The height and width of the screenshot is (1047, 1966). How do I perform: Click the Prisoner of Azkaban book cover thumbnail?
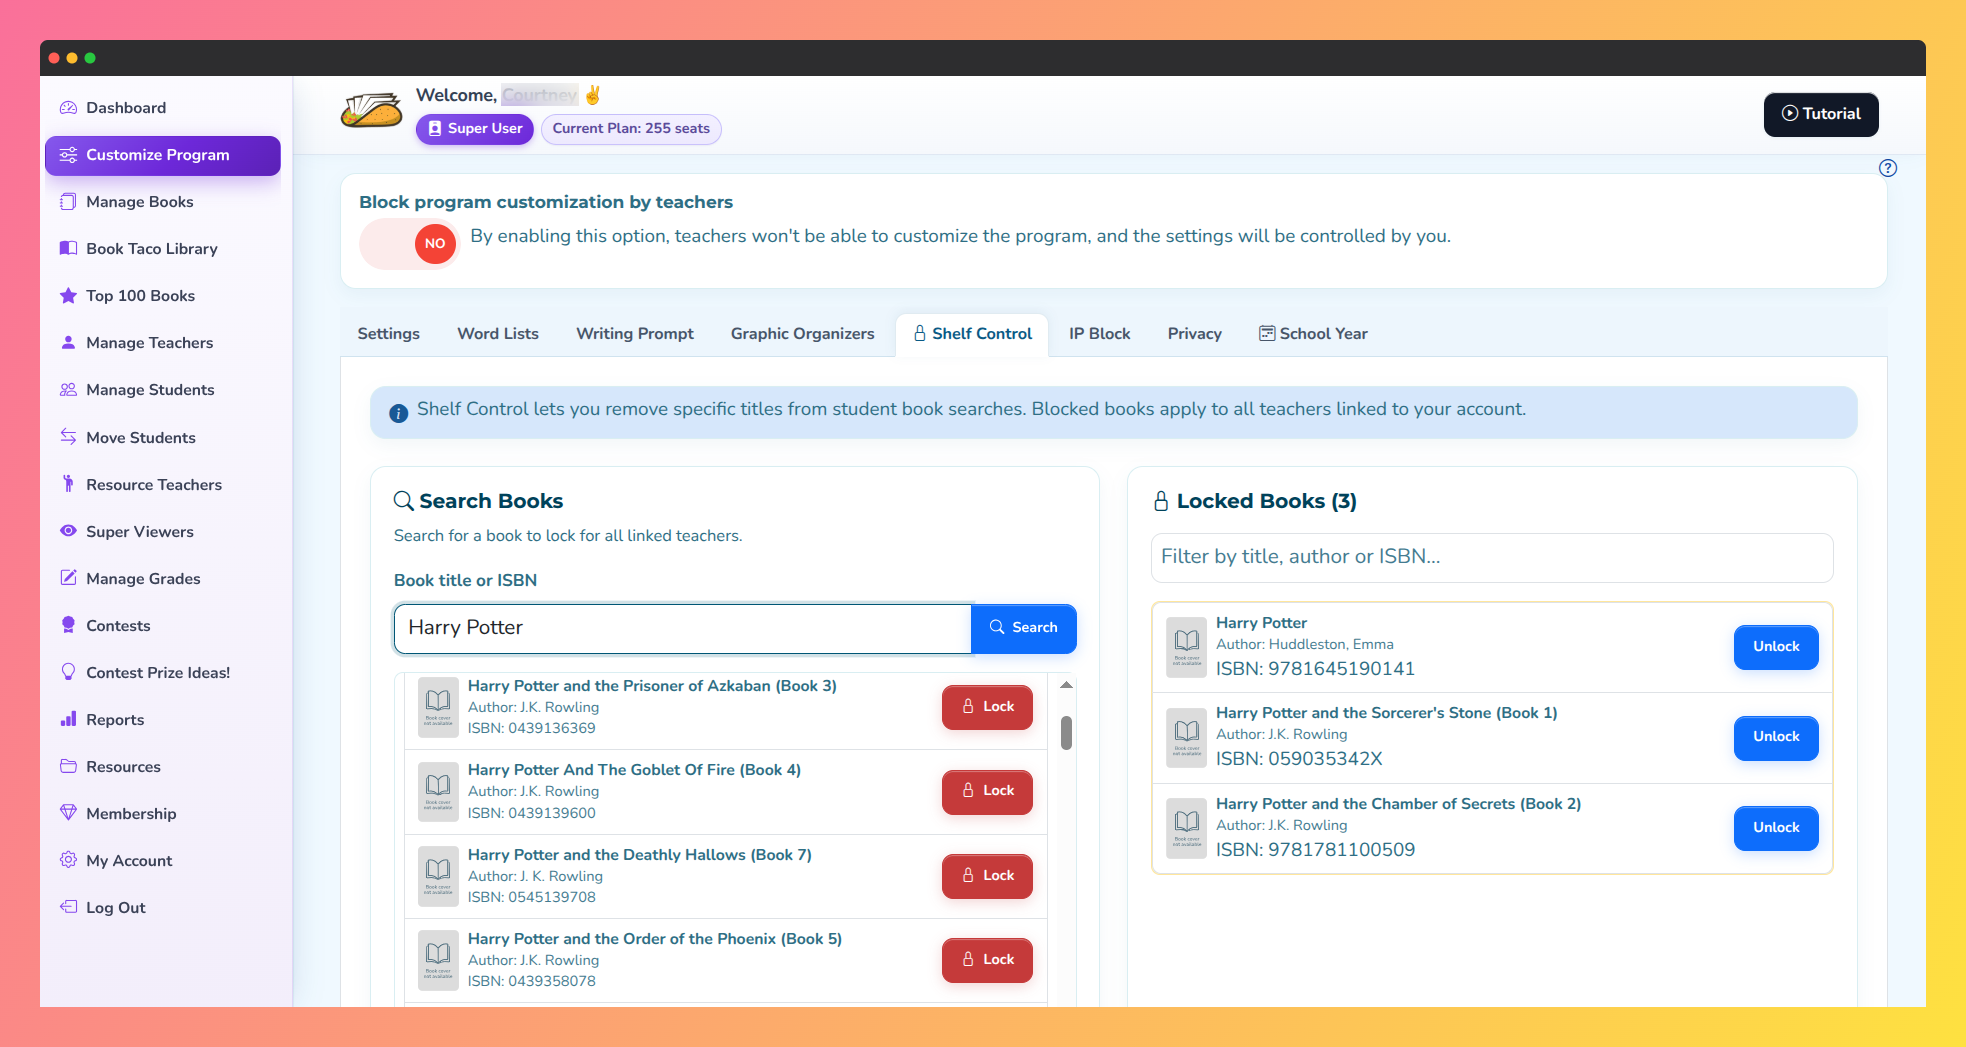tap(438, 707)
